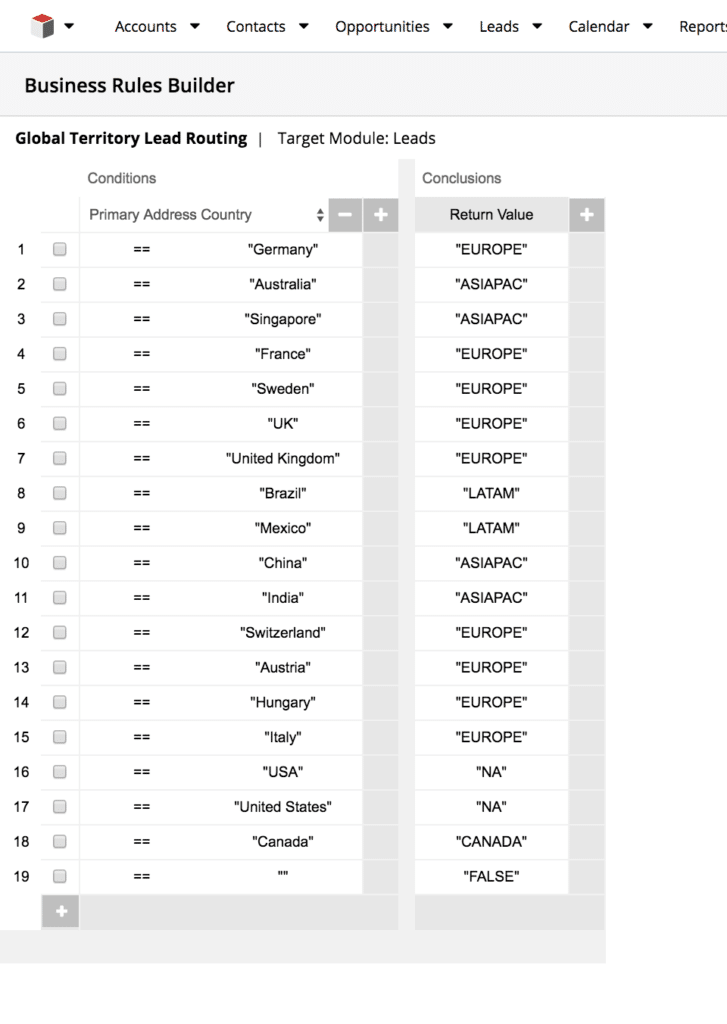The height and width of the screenshot is (1024, 727).
Task: Tick the checkbox for row 19
Action: 59,876
